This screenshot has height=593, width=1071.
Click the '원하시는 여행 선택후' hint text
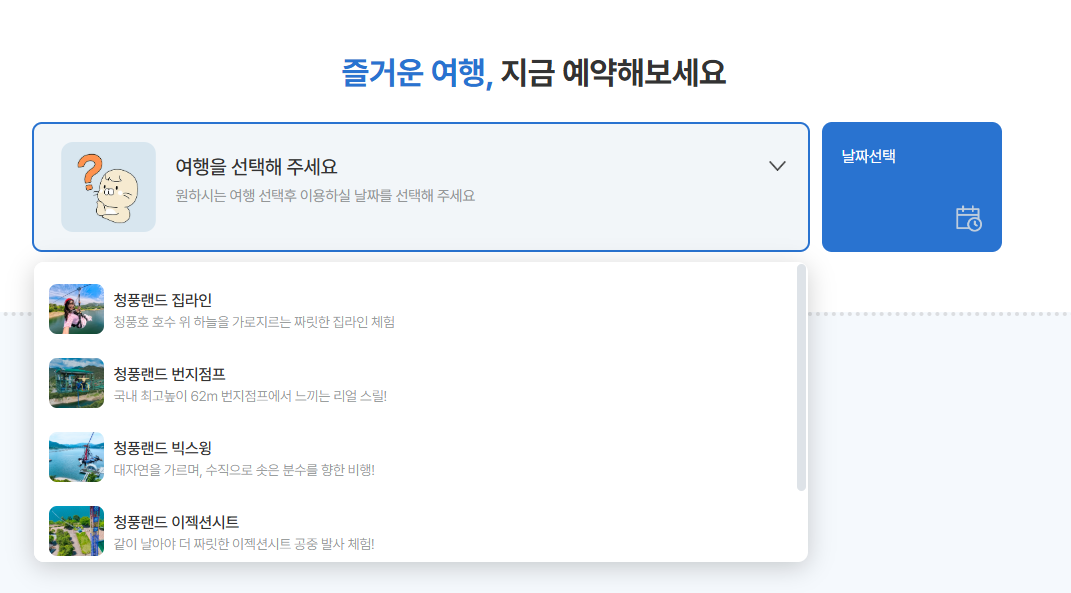[325, 196]
